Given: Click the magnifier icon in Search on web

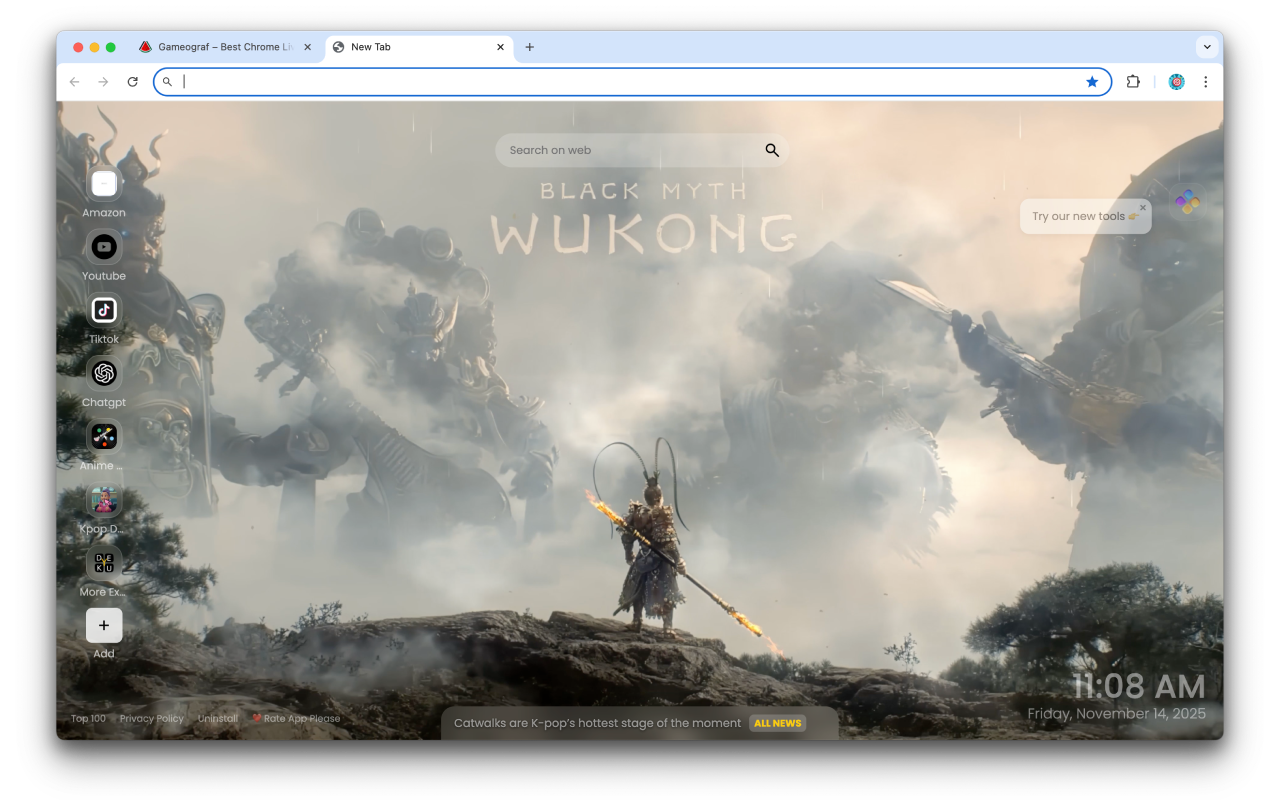Looking at the screenshot, I should [x=772, y=150].
